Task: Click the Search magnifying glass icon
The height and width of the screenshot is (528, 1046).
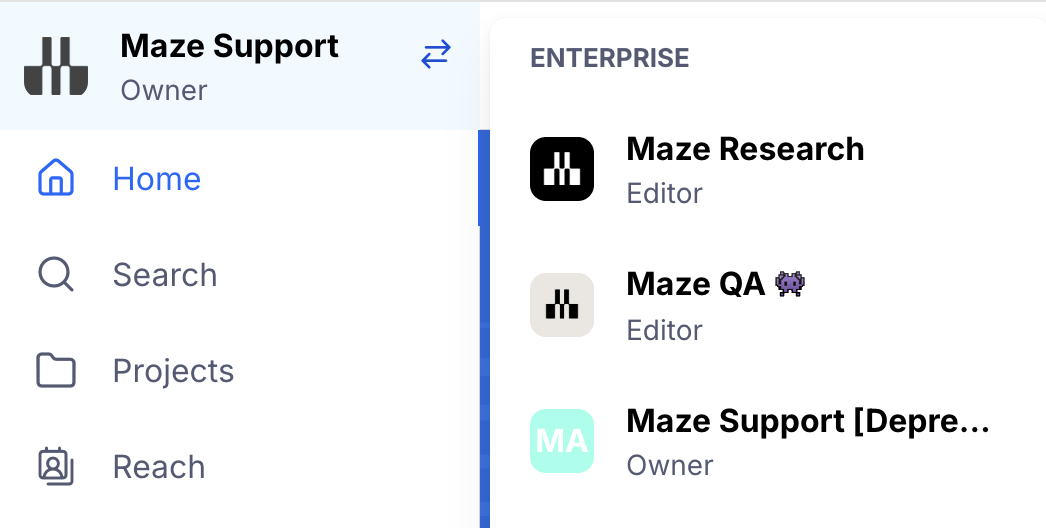Action: tap(56, 275)
